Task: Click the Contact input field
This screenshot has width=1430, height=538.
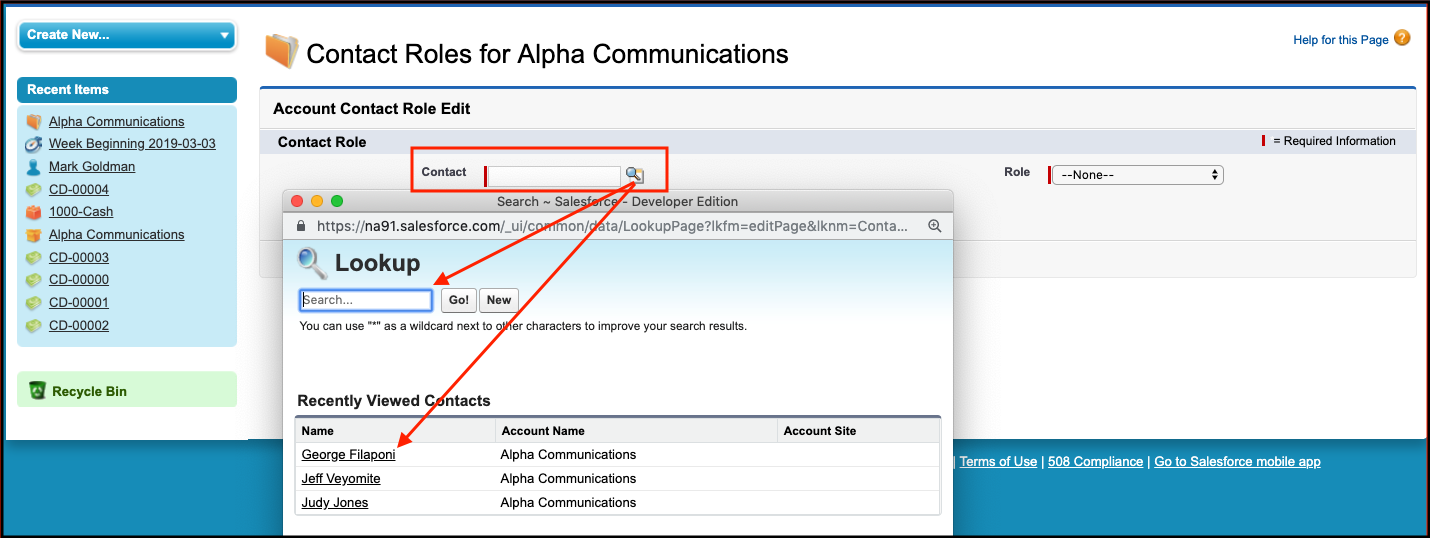Action: pos(555,176)
